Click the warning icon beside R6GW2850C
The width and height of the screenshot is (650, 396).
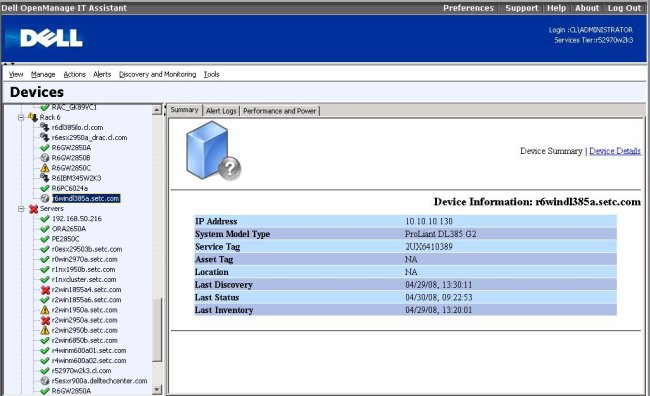(x=45, y=168)
